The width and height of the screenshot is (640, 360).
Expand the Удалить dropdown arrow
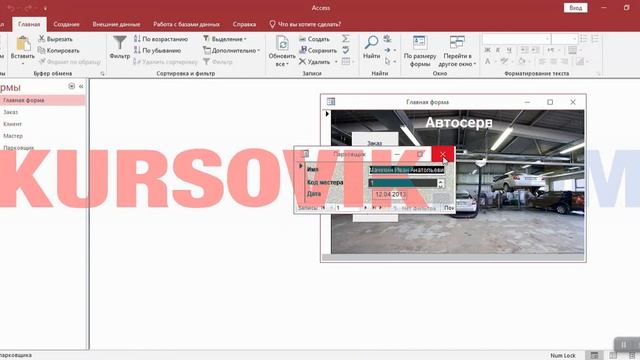336,62
